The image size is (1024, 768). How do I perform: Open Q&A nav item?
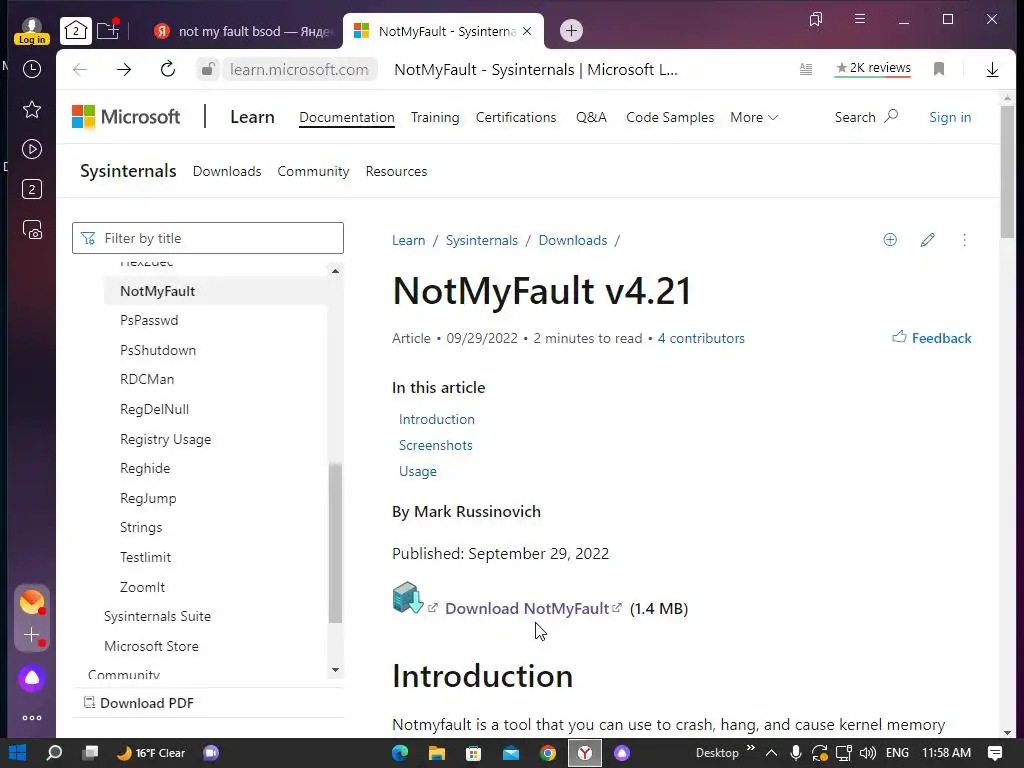[x=591, y=118]
